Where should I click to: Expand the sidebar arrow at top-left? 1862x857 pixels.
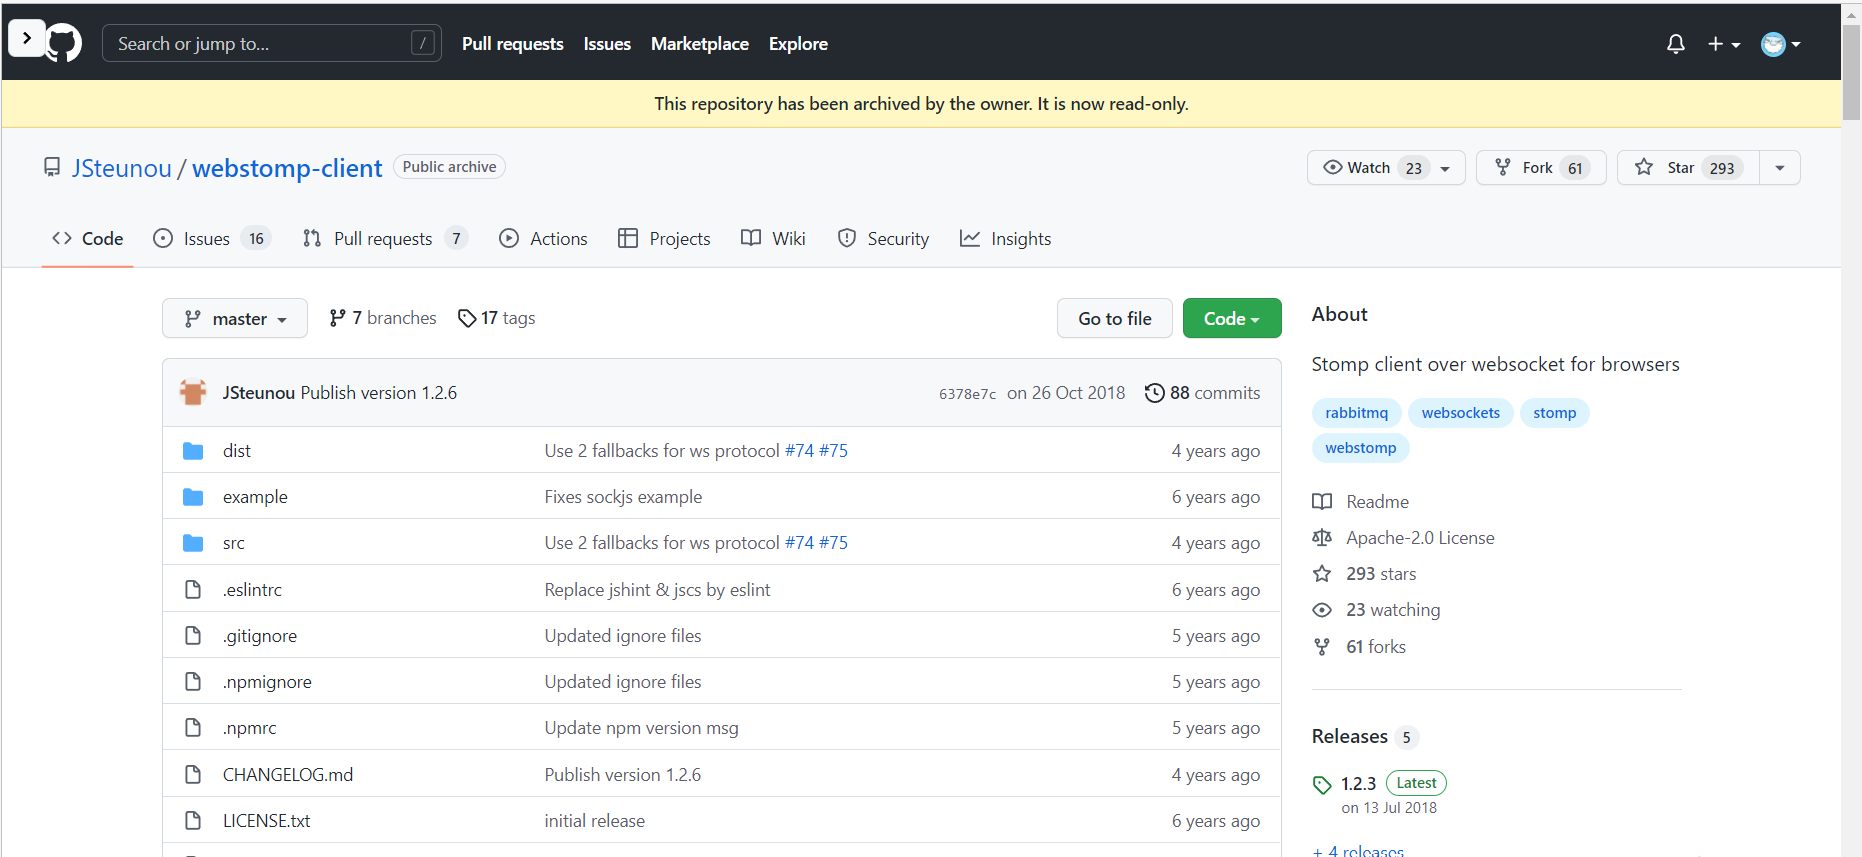(x=26, y=38)
